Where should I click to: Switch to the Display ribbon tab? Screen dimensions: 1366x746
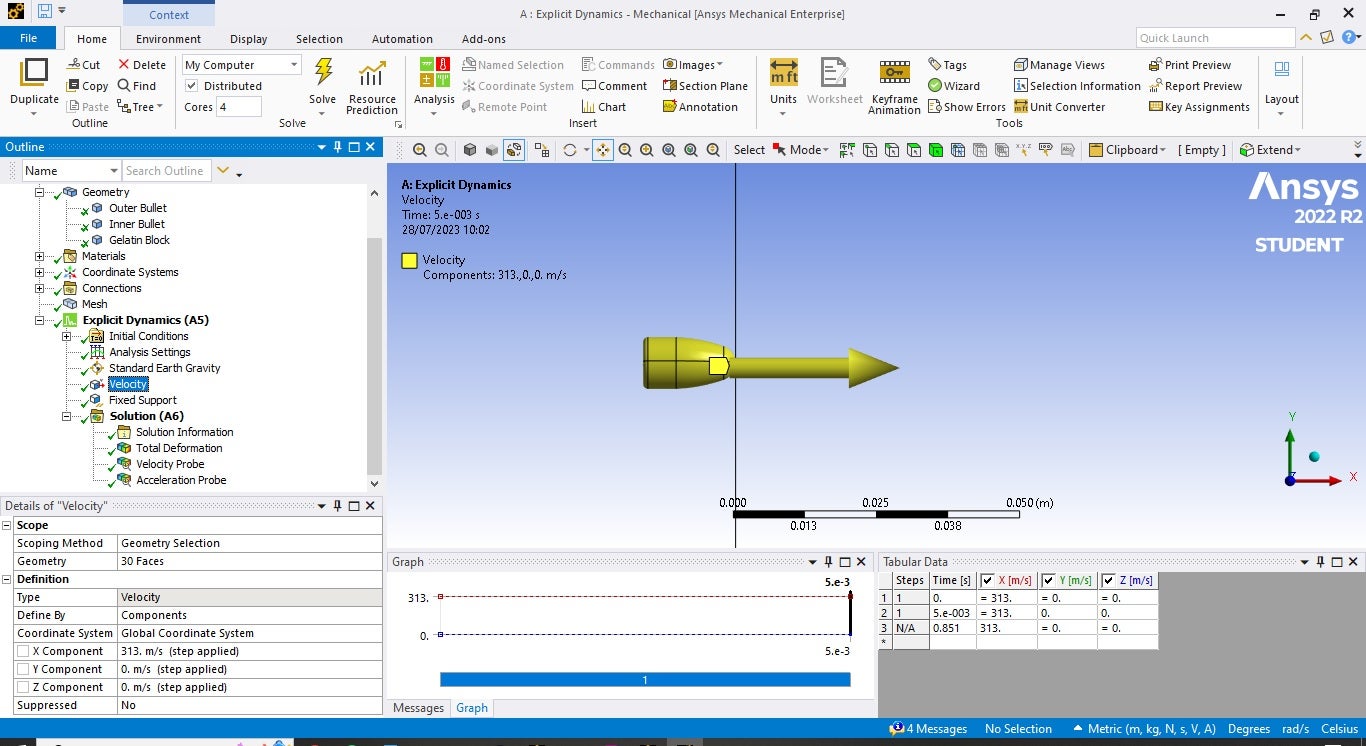click(x=248, y=39)
